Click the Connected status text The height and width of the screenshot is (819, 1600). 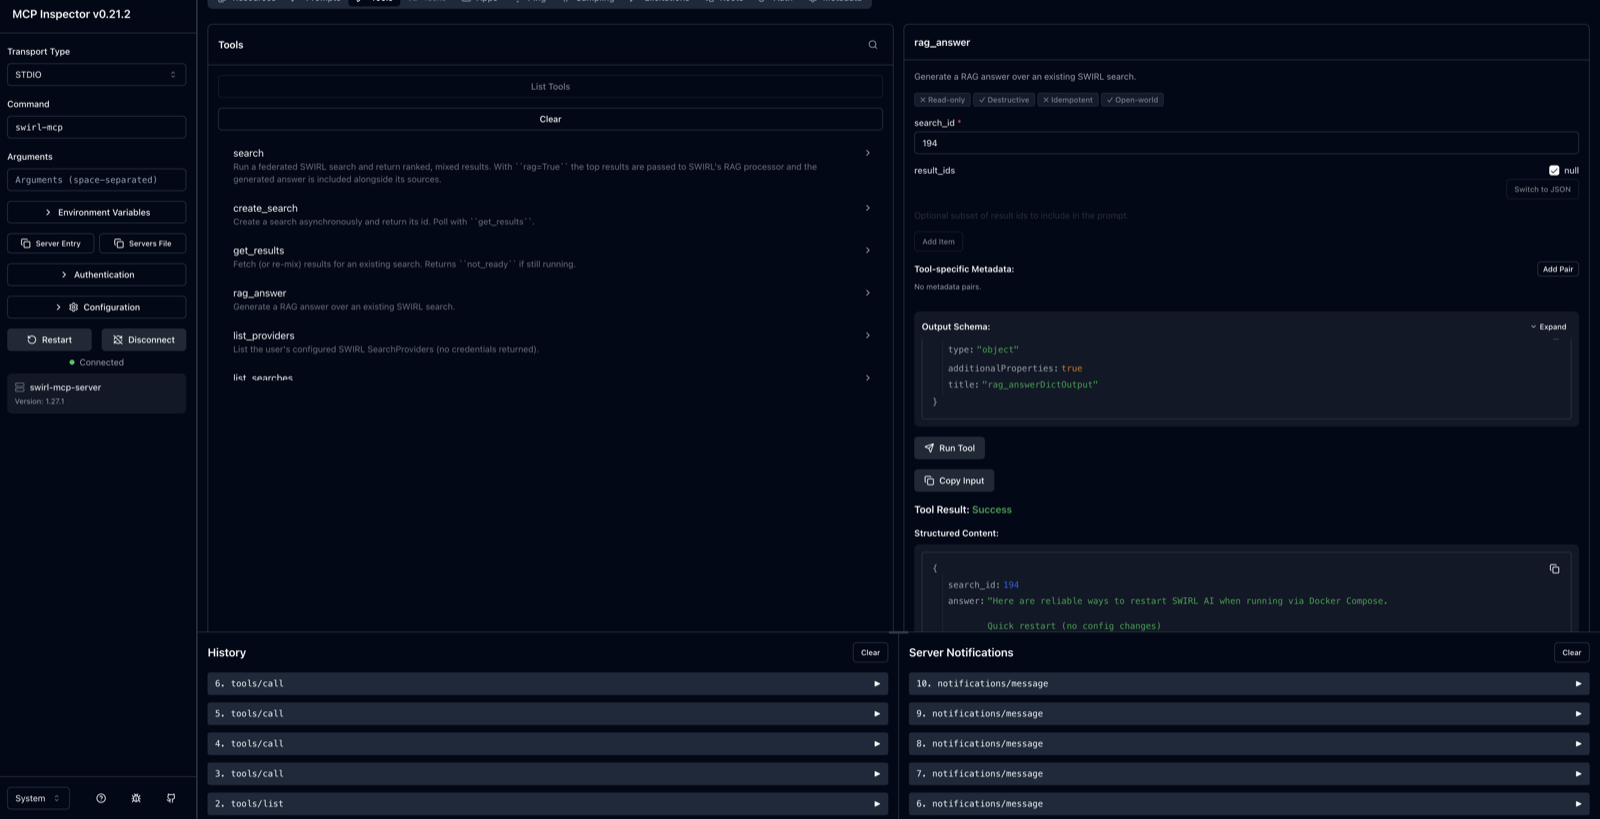click(101, 363)
